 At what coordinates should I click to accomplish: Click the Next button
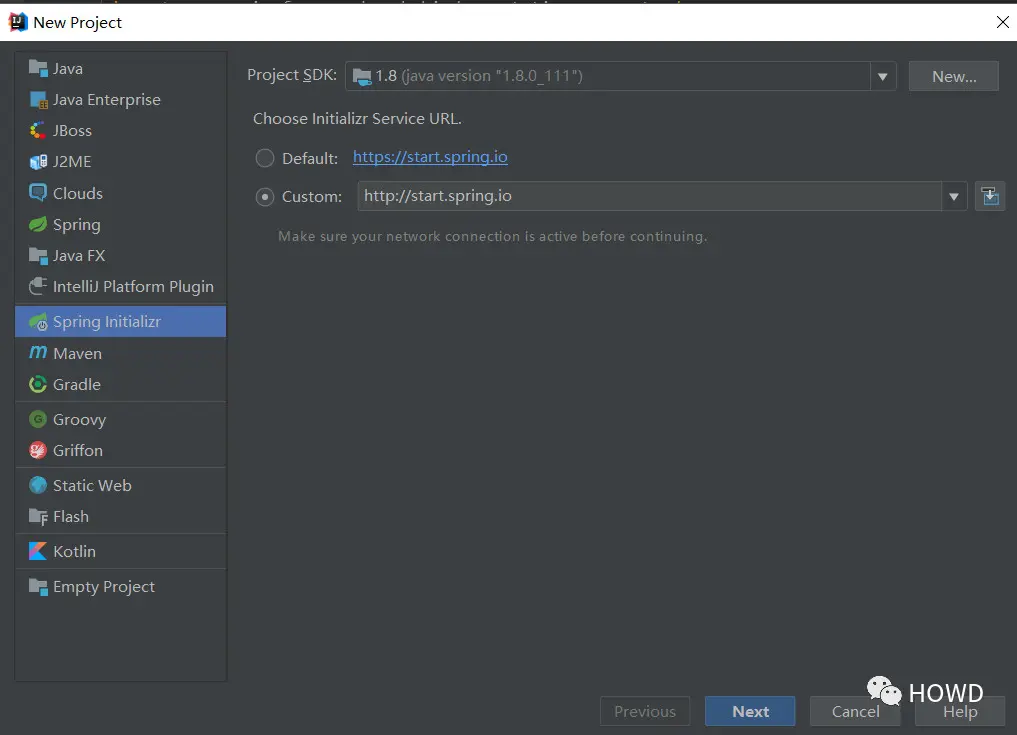point(750,711)
